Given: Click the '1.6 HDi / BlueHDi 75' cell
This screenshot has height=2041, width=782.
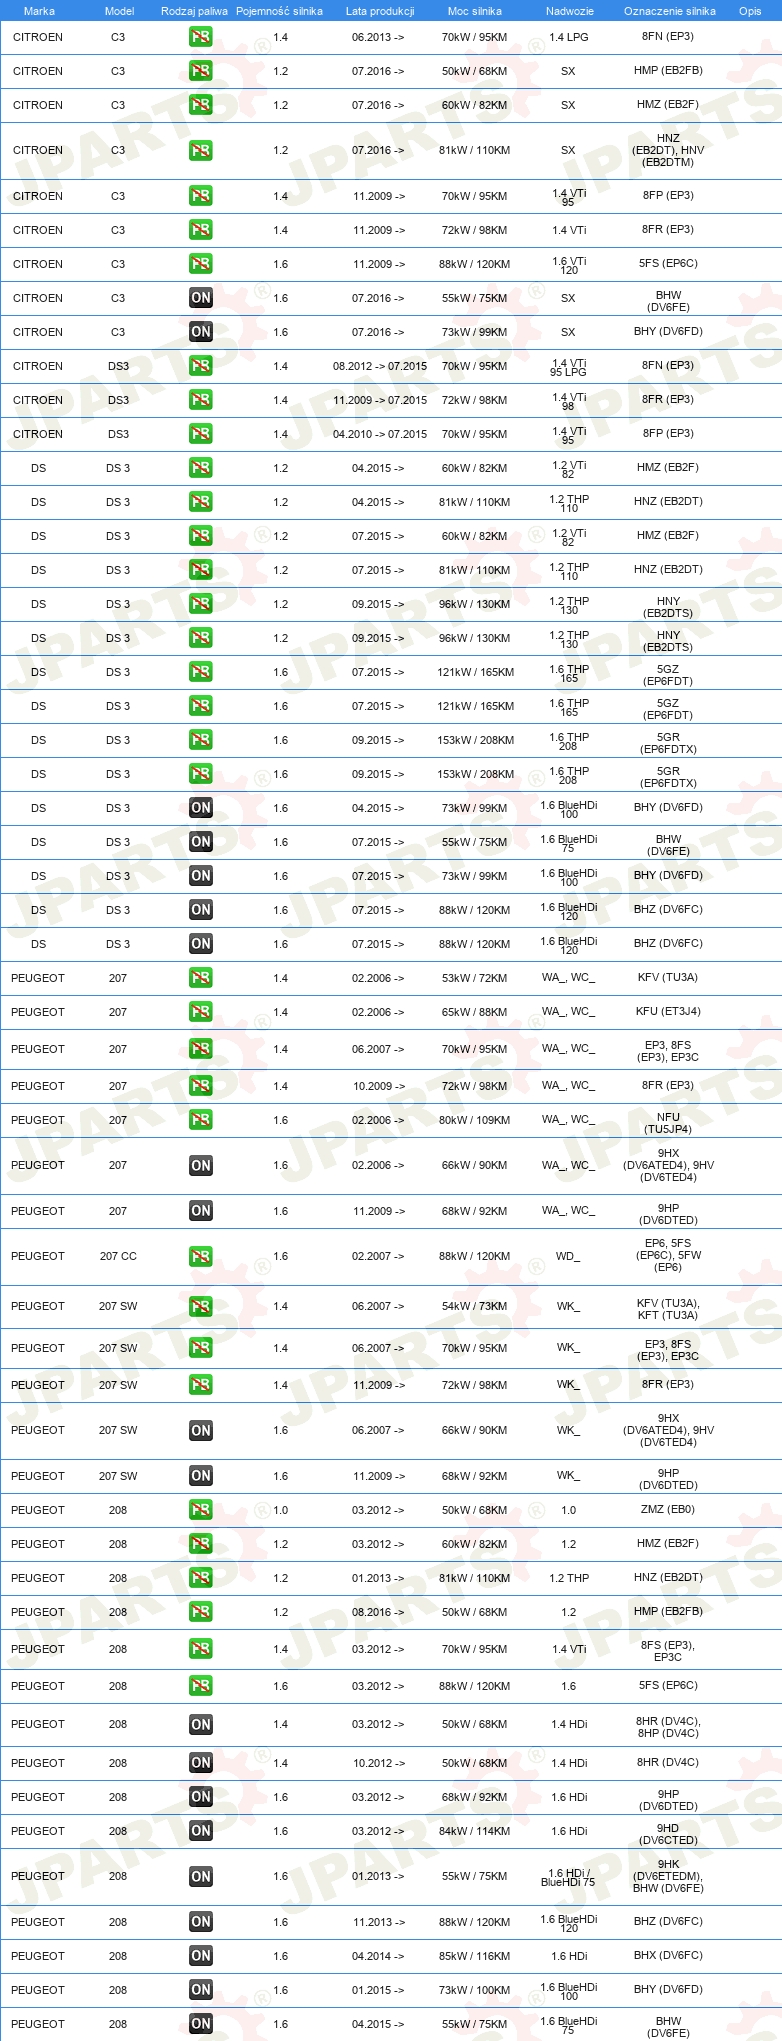Looking at the screenshot, I should tap(568, 1877).
